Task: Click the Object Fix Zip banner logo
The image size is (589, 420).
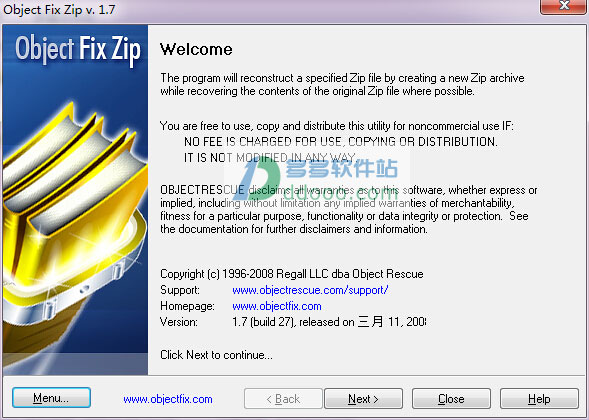Action: pyautogui.click(x=78, y=50)
